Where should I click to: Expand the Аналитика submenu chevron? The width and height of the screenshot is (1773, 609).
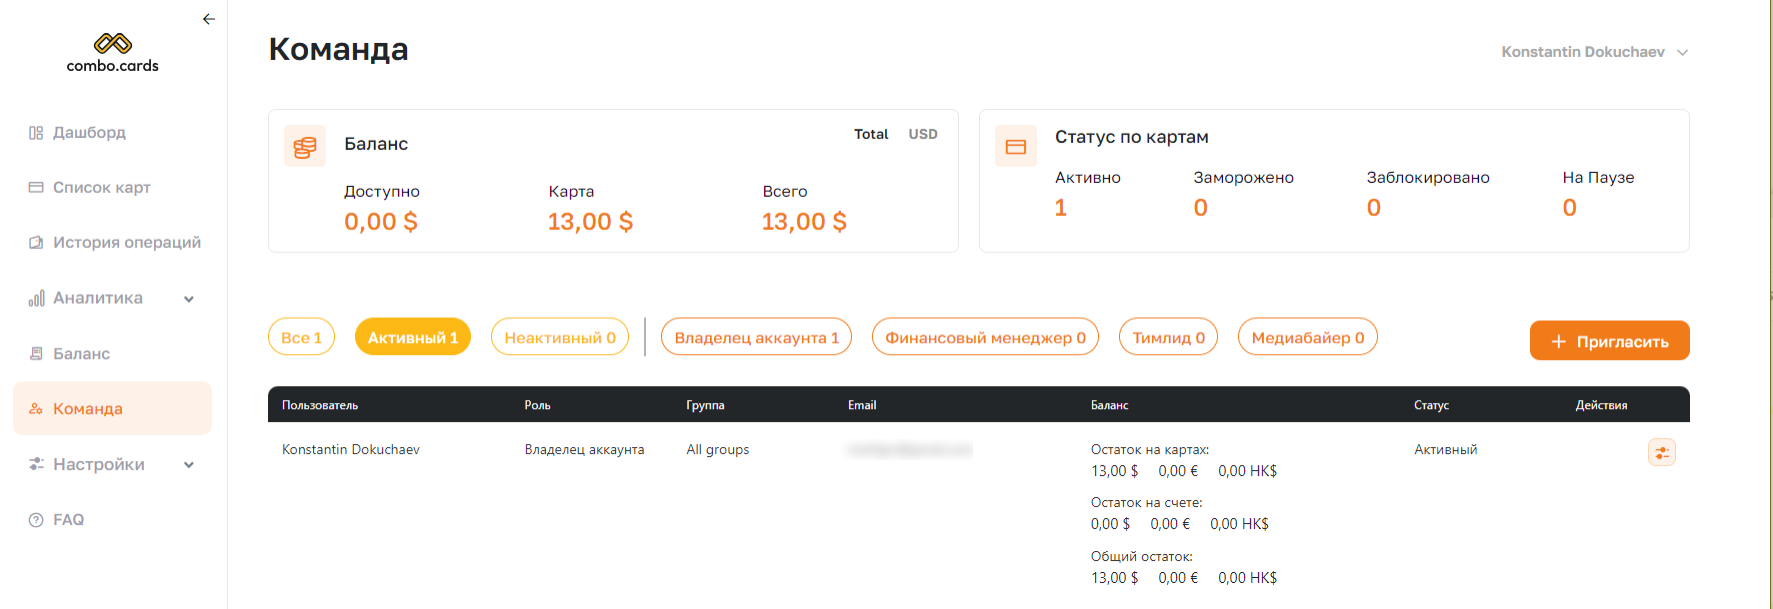pyautogui.click(x=189, y=299)
